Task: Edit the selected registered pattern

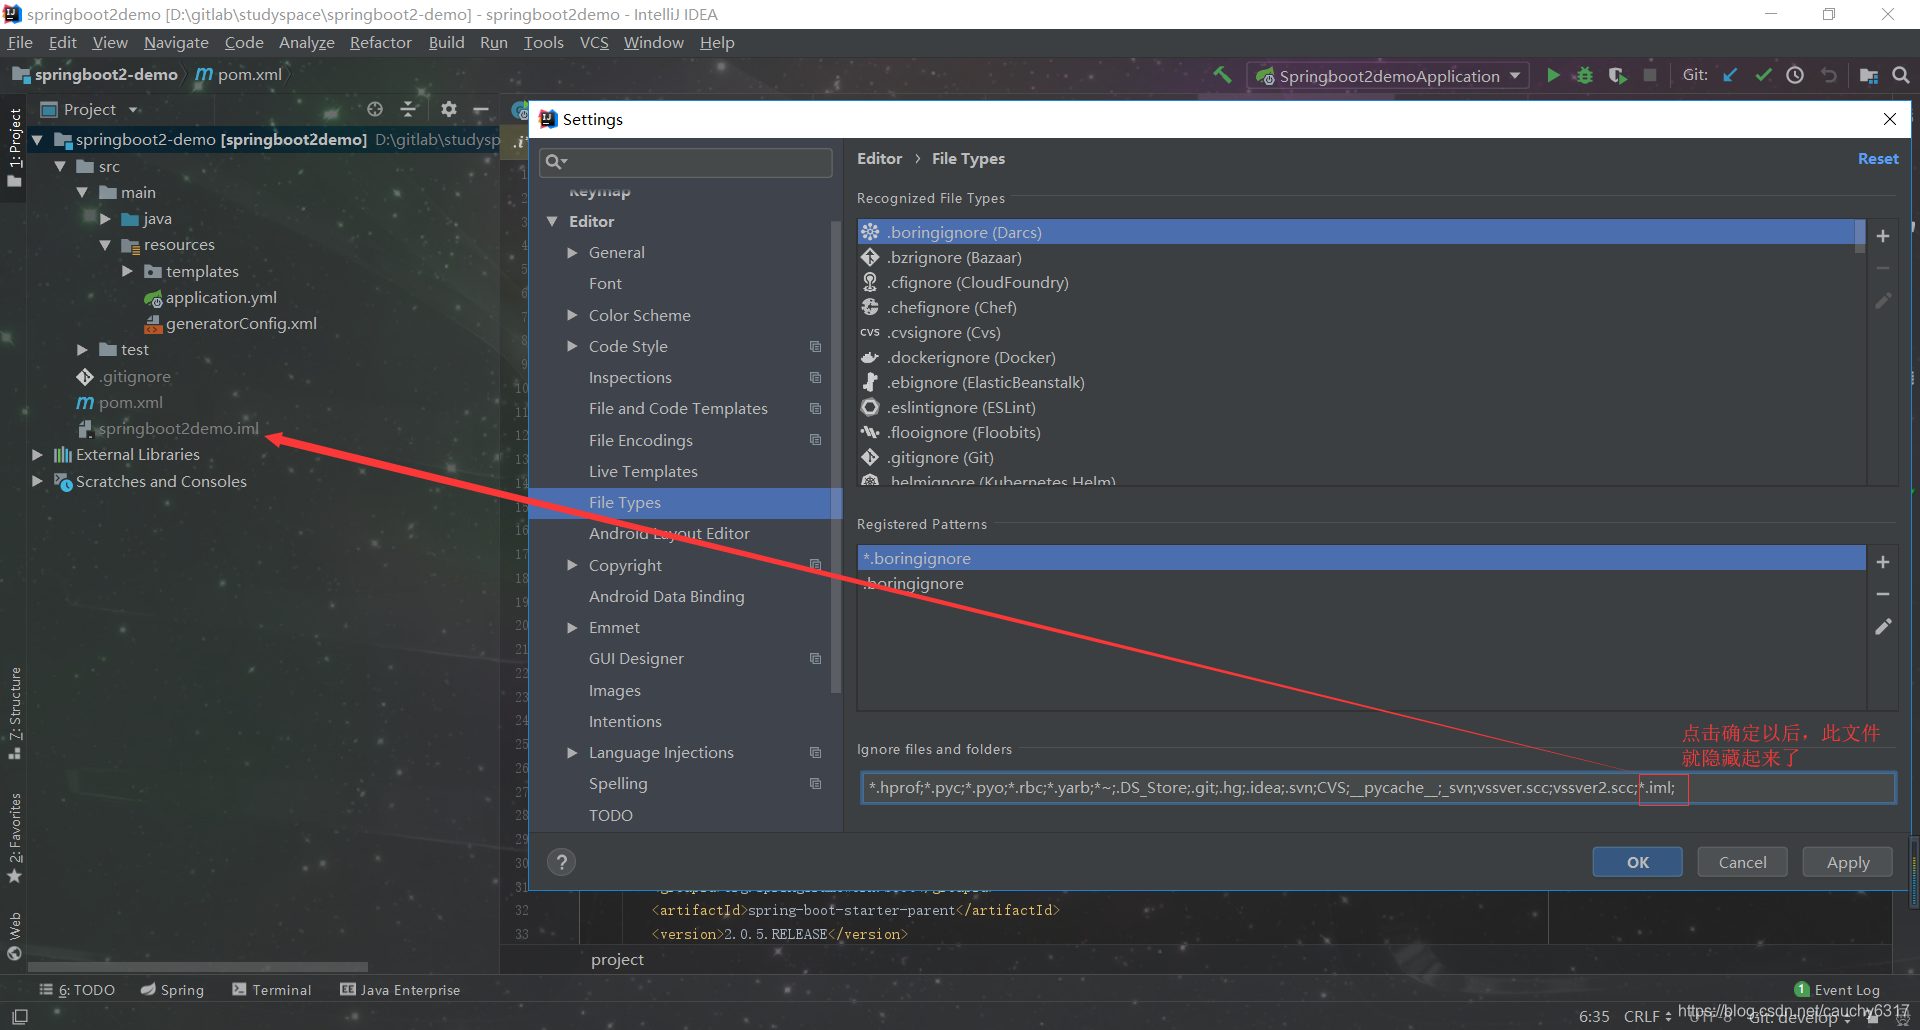Action: (x=1883, y=627)
